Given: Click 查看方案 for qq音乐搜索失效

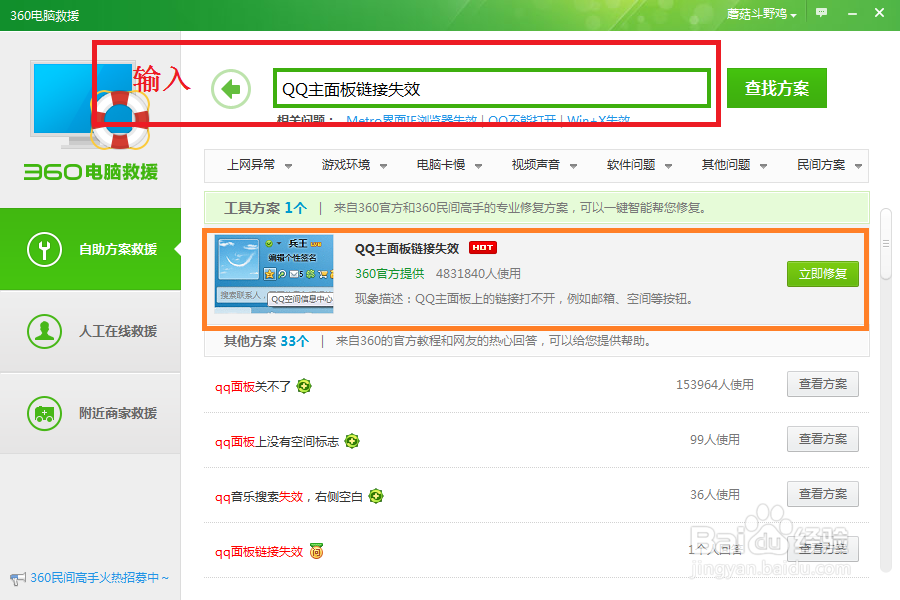Looking at the screenshot, I should pos(823,494).
